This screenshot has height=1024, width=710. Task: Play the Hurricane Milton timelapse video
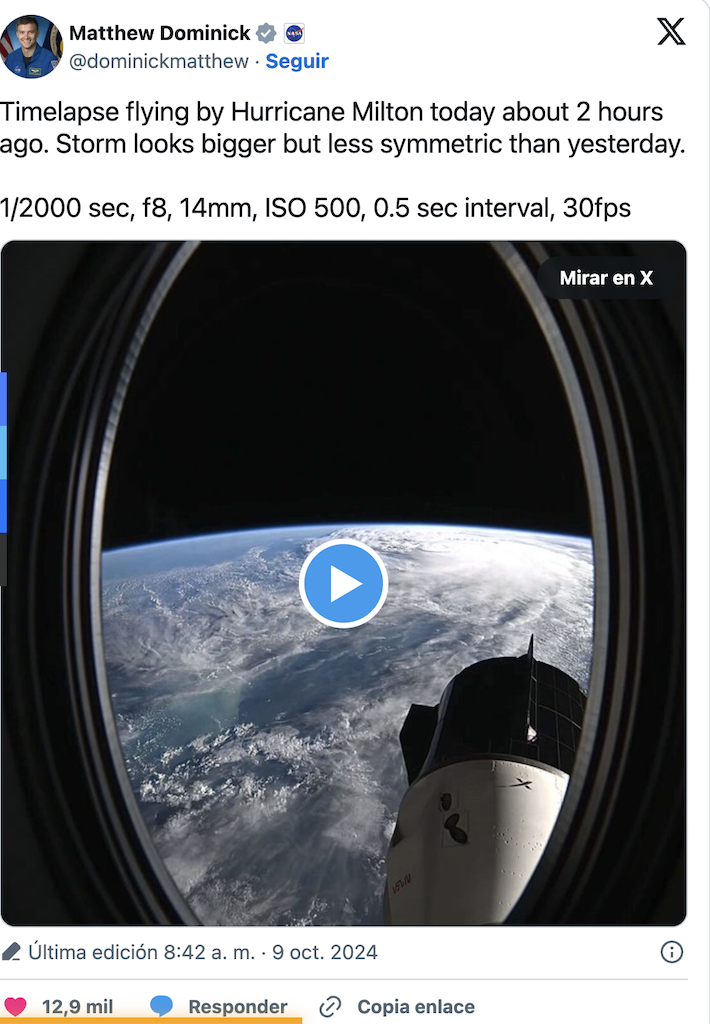tap(344, 583)
